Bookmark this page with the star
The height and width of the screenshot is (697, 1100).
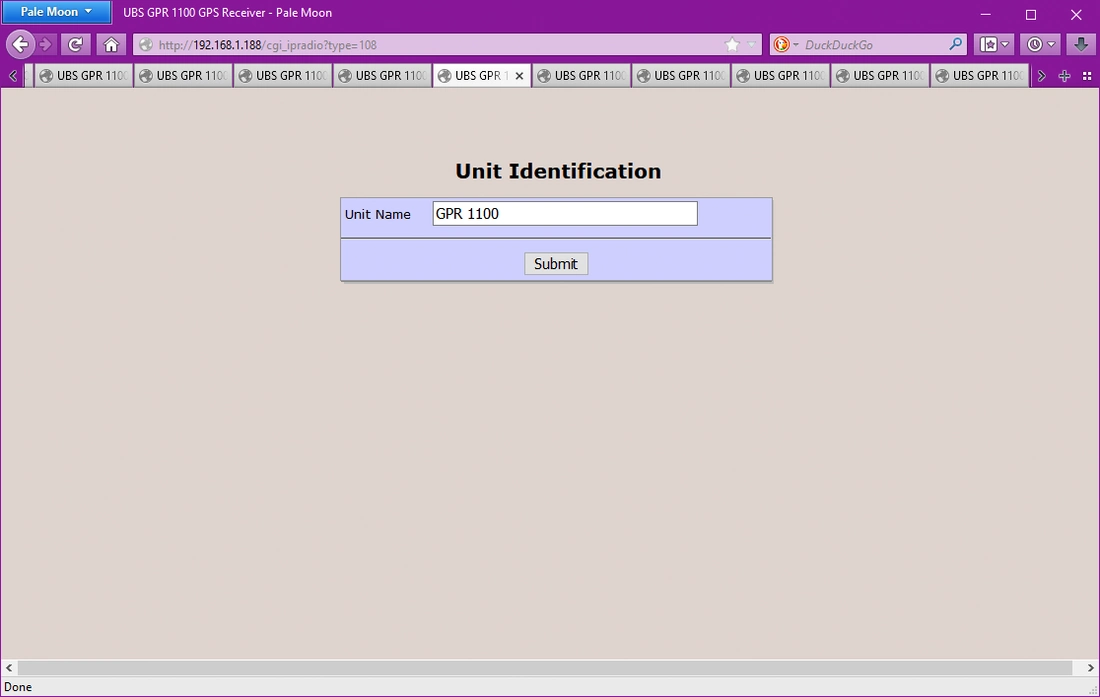pyautogui.click(x=732, y=45)
